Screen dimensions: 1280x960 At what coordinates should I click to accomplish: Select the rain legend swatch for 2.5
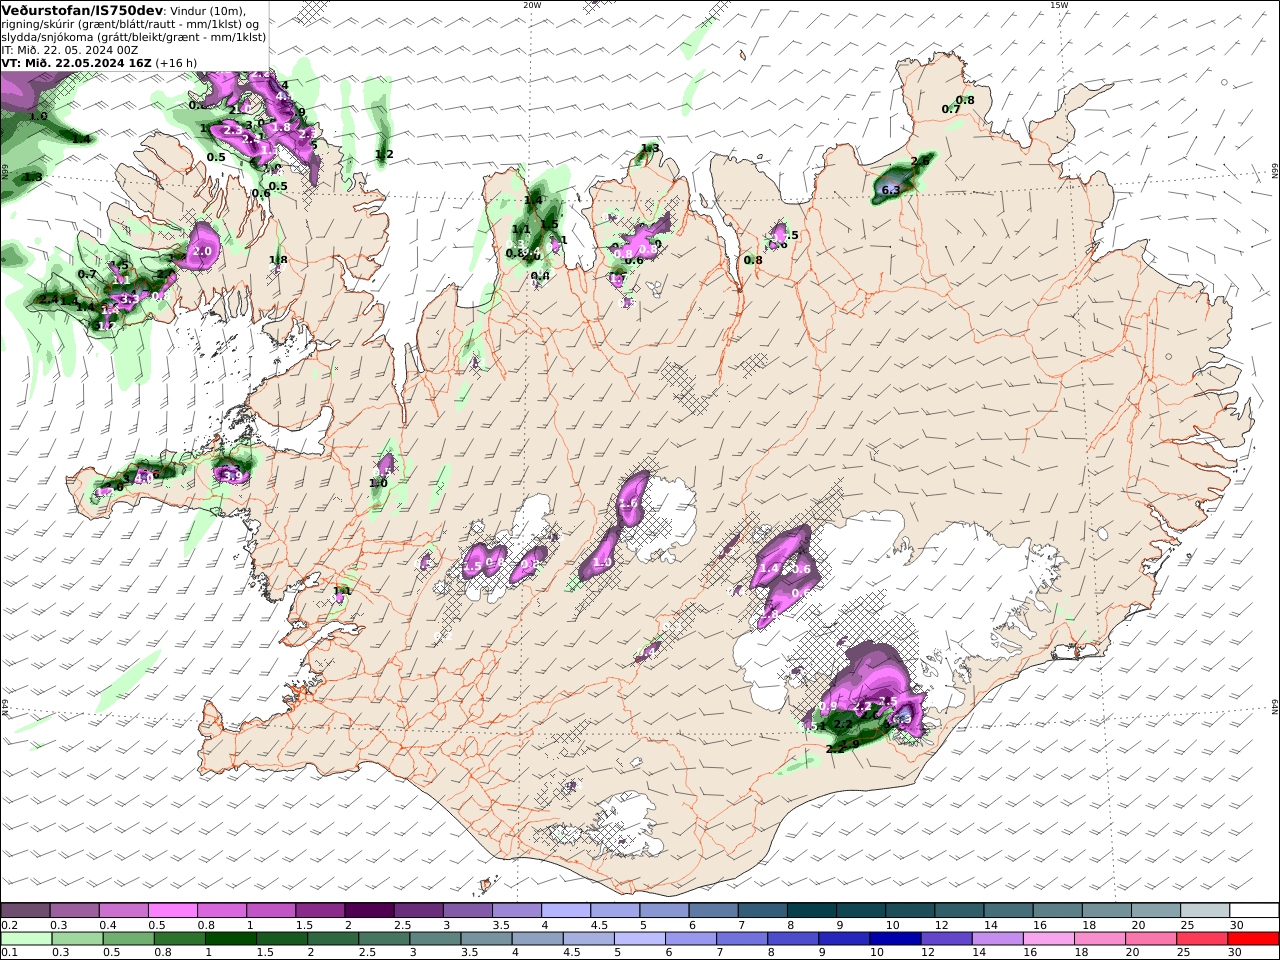click(384, 939)
